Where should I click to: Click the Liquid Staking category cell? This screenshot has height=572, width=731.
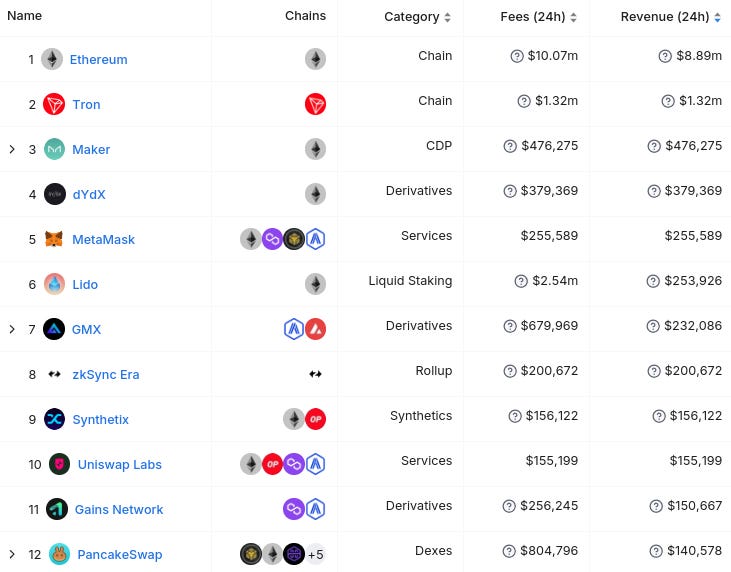tap(410, 281)
